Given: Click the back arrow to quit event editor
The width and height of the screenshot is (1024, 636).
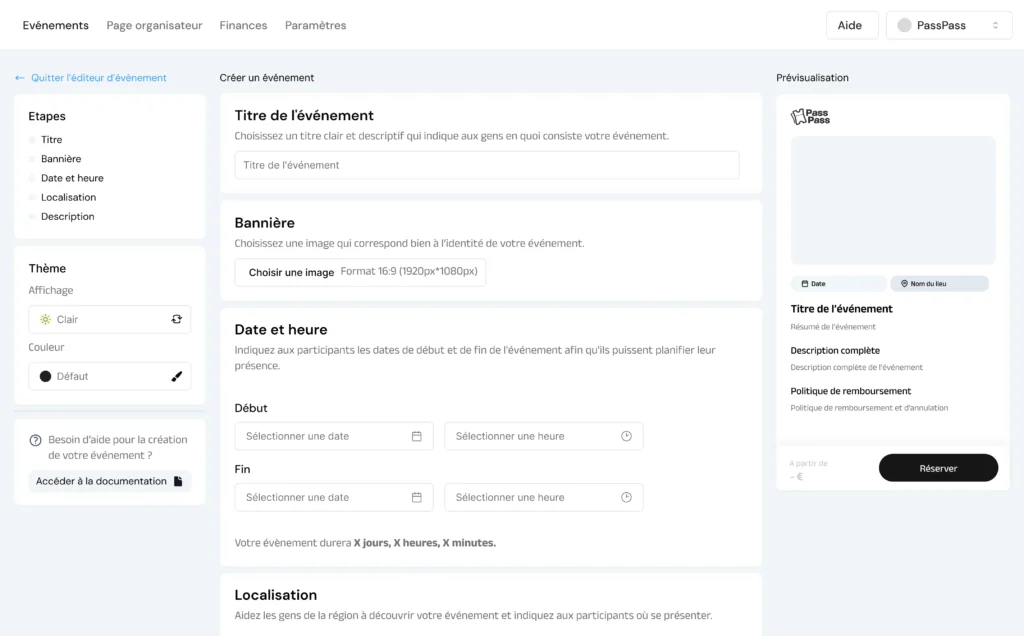Looking at the screenshot, I should point(20,78).
